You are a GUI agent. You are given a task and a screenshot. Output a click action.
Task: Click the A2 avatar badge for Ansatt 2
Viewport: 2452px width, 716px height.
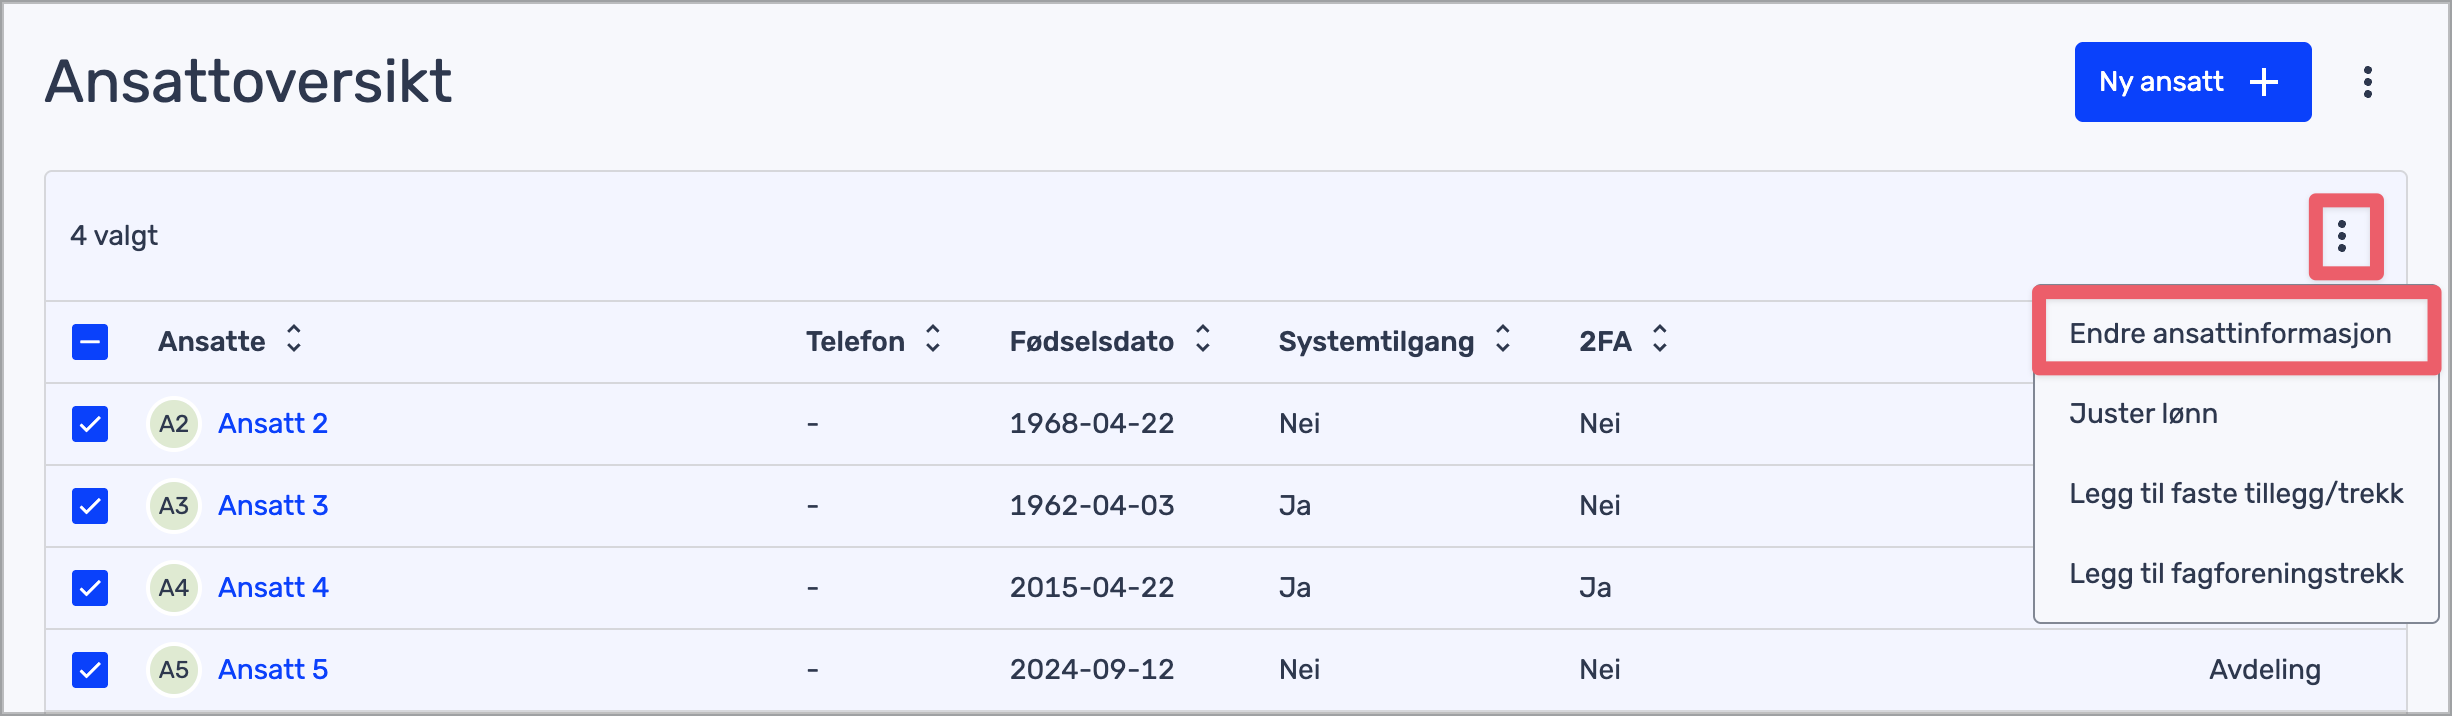pyautogui.click(x=173, y=423)
